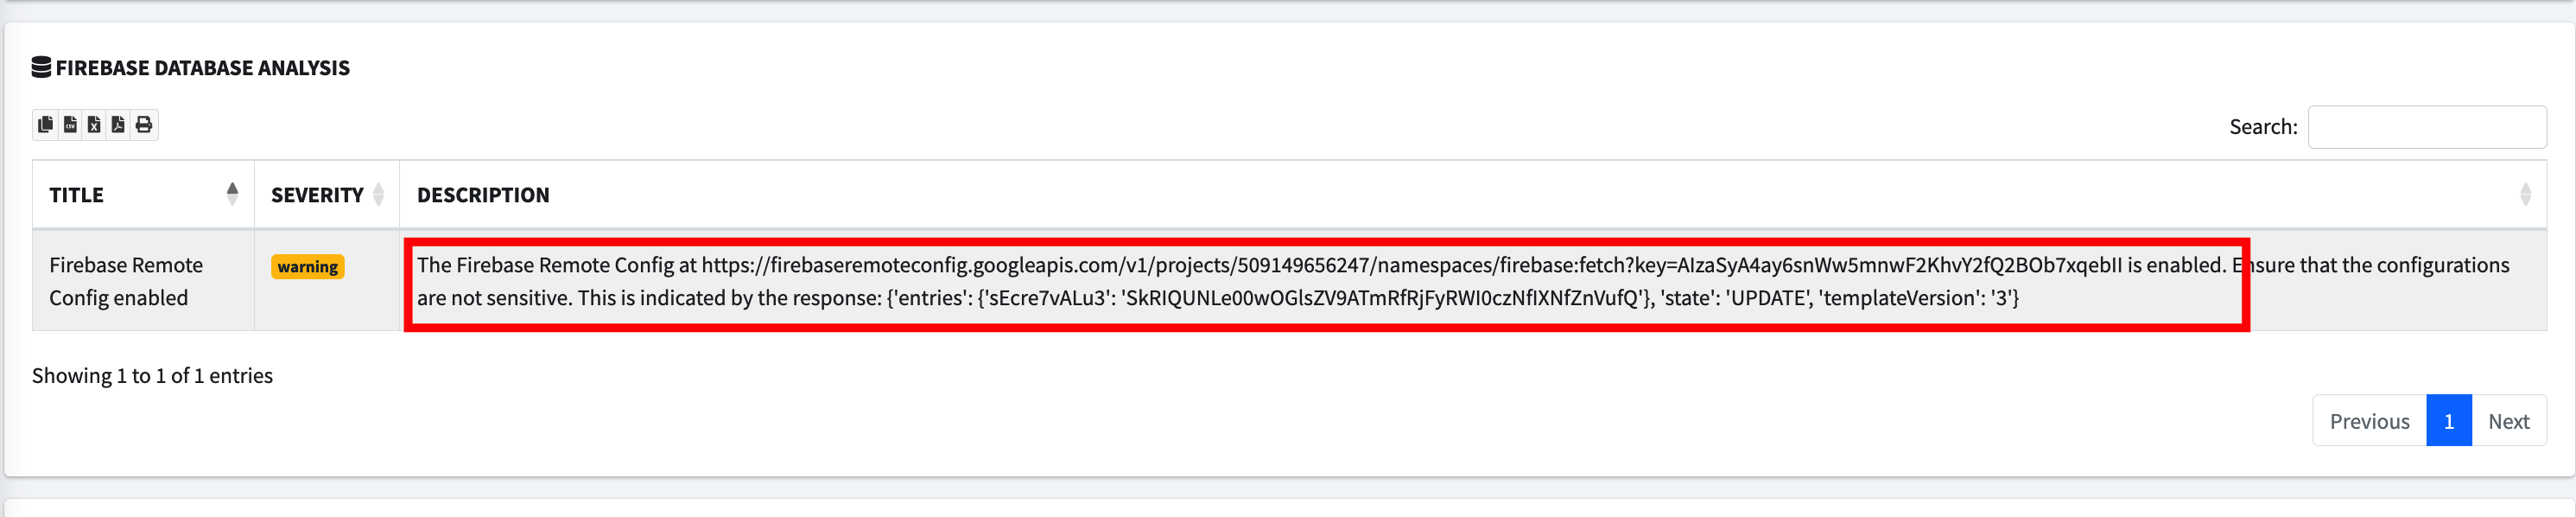This screenshot has width=2576, height=517.
Task: Toggle sort order on the rightmost column
Action: coord(2525,195)
